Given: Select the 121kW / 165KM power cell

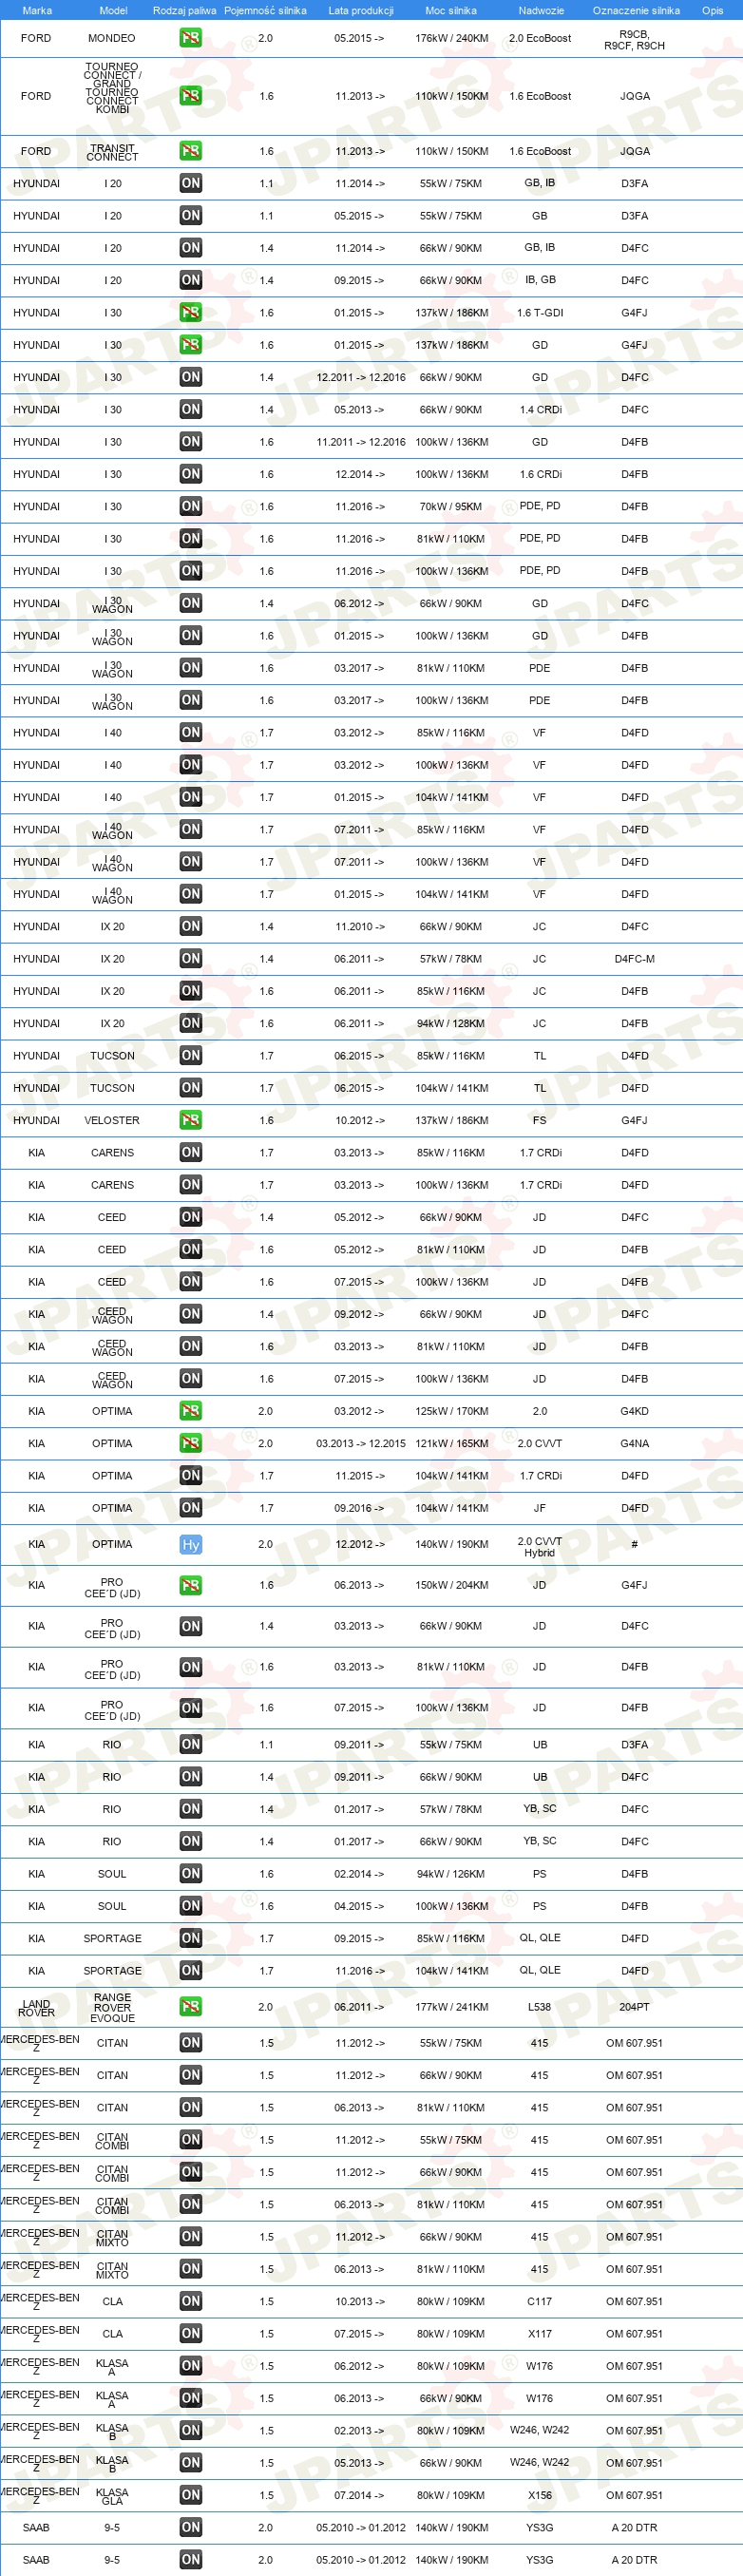Looking at the screenshot, I should point(452,1443).
